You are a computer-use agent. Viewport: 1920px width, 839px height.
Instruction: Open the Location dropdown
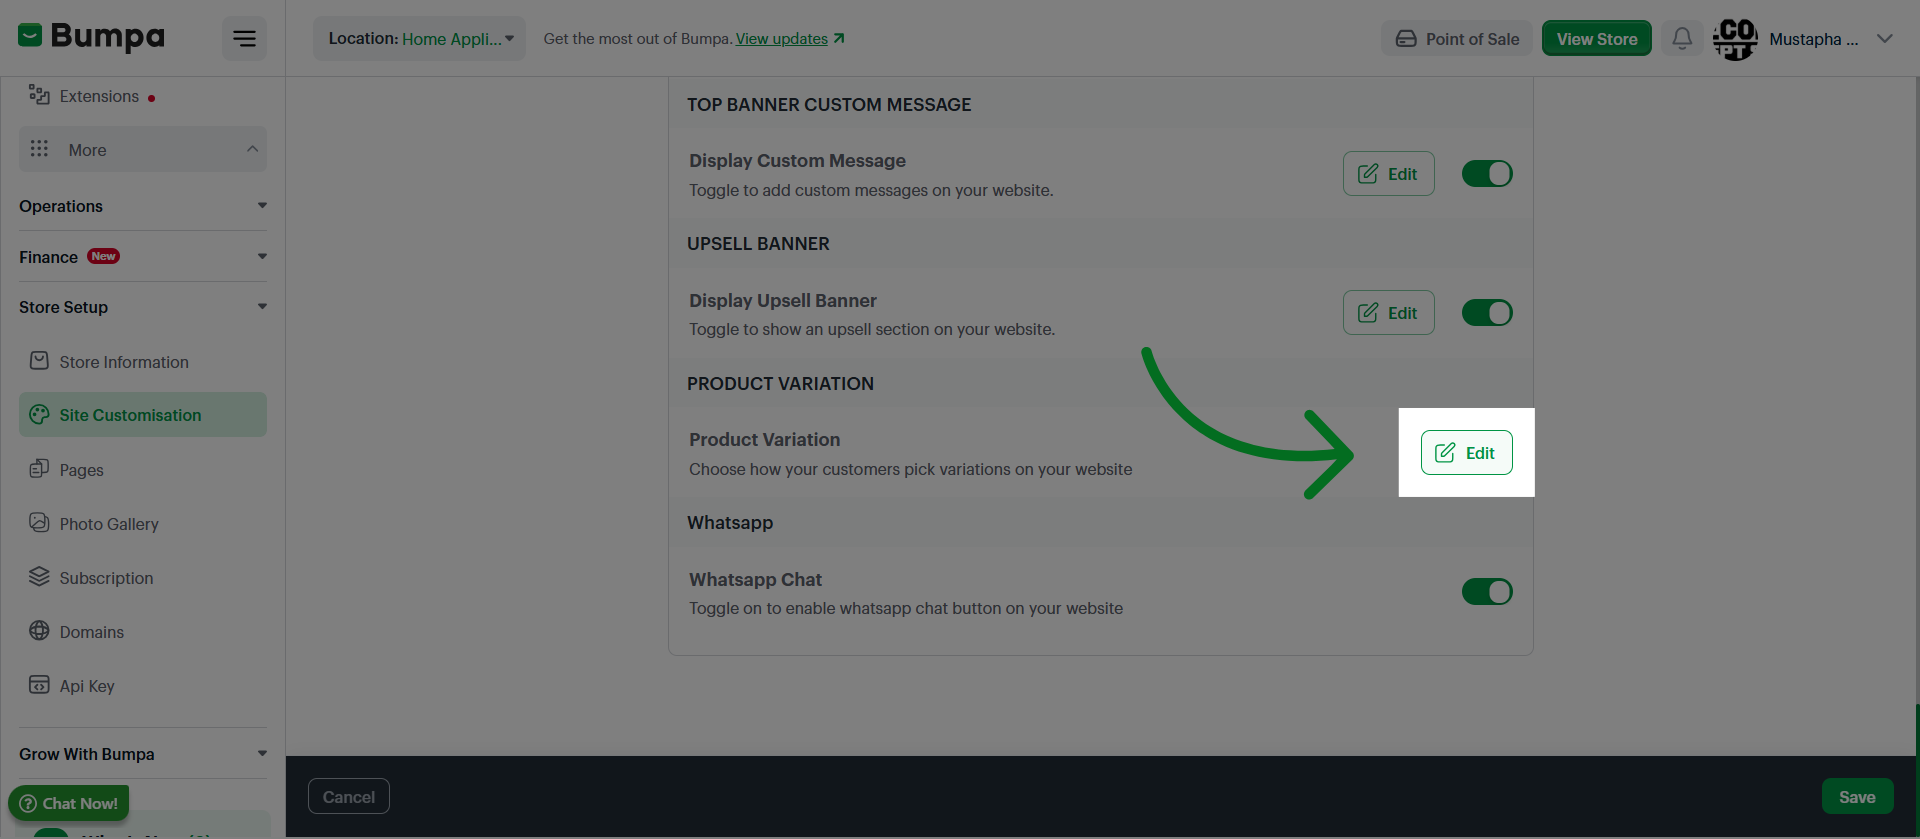(x=420, y=39)
